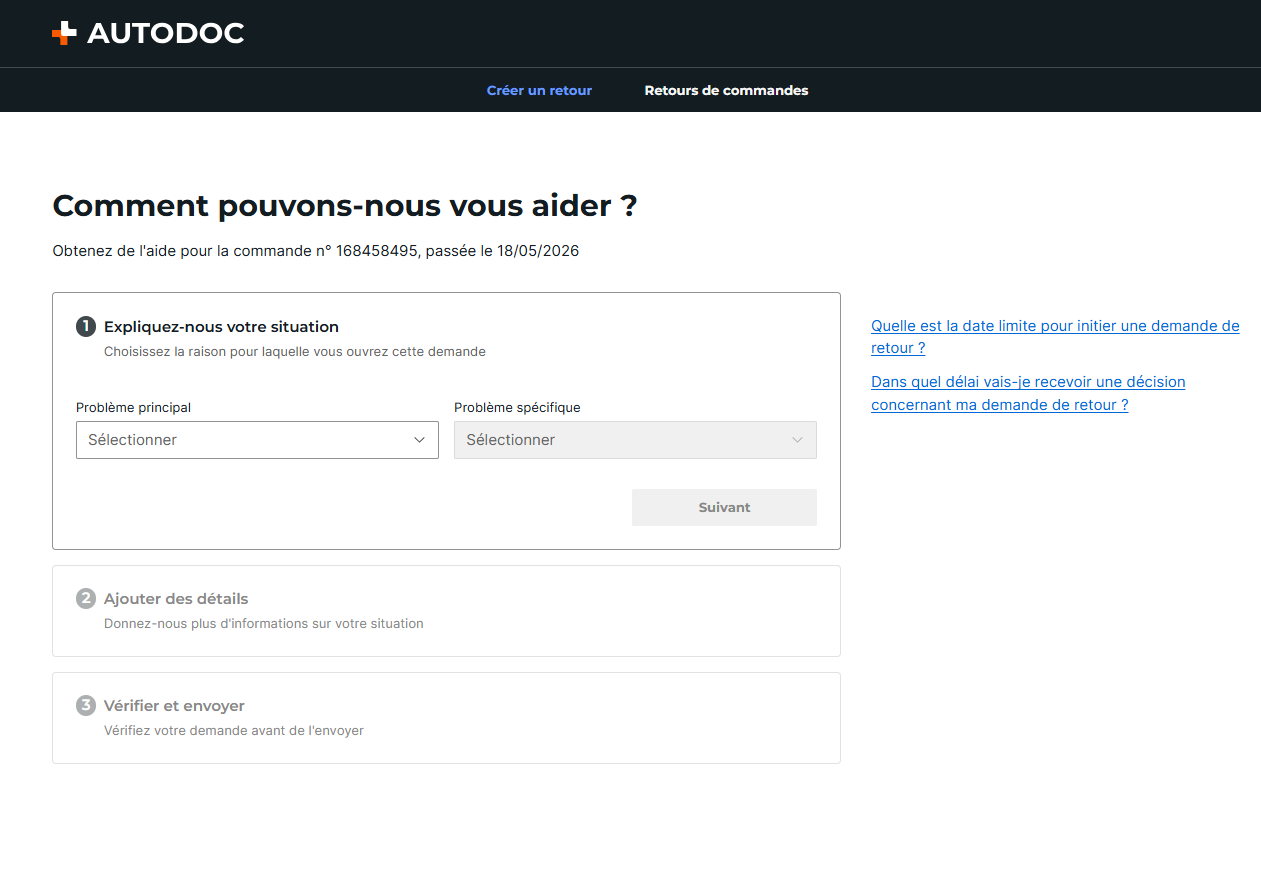Screen dimensions: 1261x873
Task: Click the order number 168458495 text line
Action: click(316, 251)
